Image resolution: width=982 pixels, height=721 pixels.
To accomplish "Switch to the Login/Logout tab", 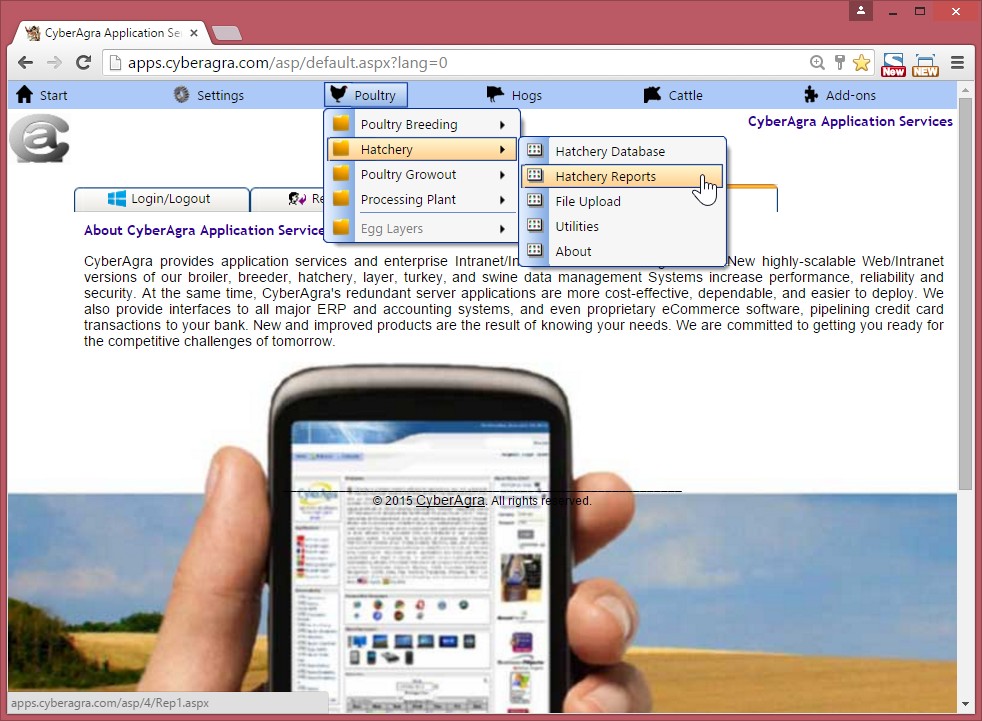I will pos(162,199).
